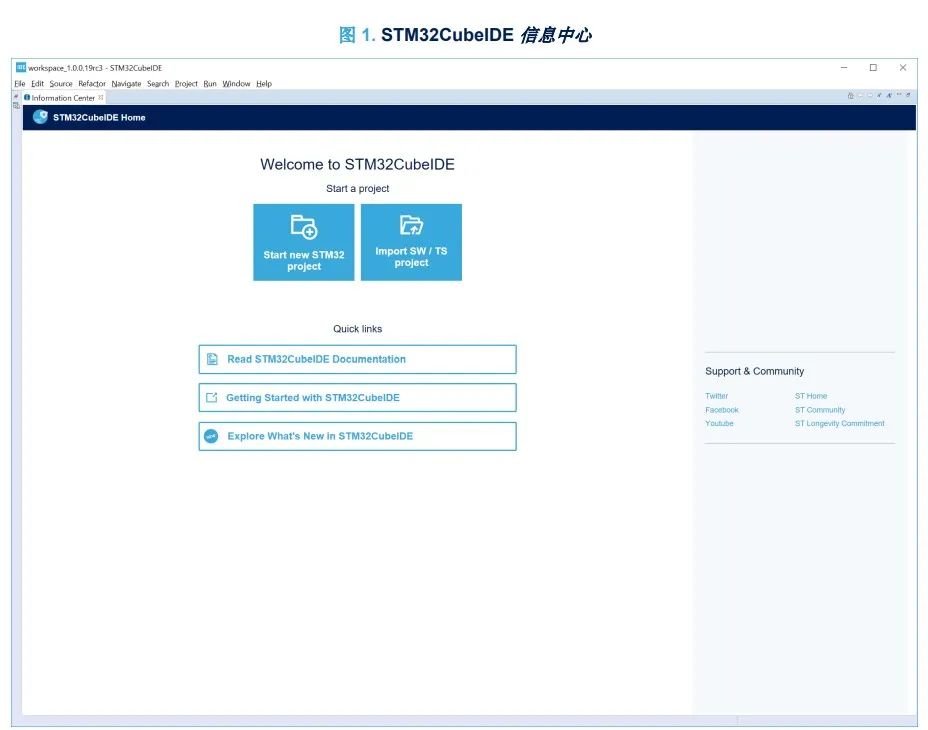Click the restore view icon at the toolbar's far right
This screenshot has width=928, height=730.
pos(908,95)
